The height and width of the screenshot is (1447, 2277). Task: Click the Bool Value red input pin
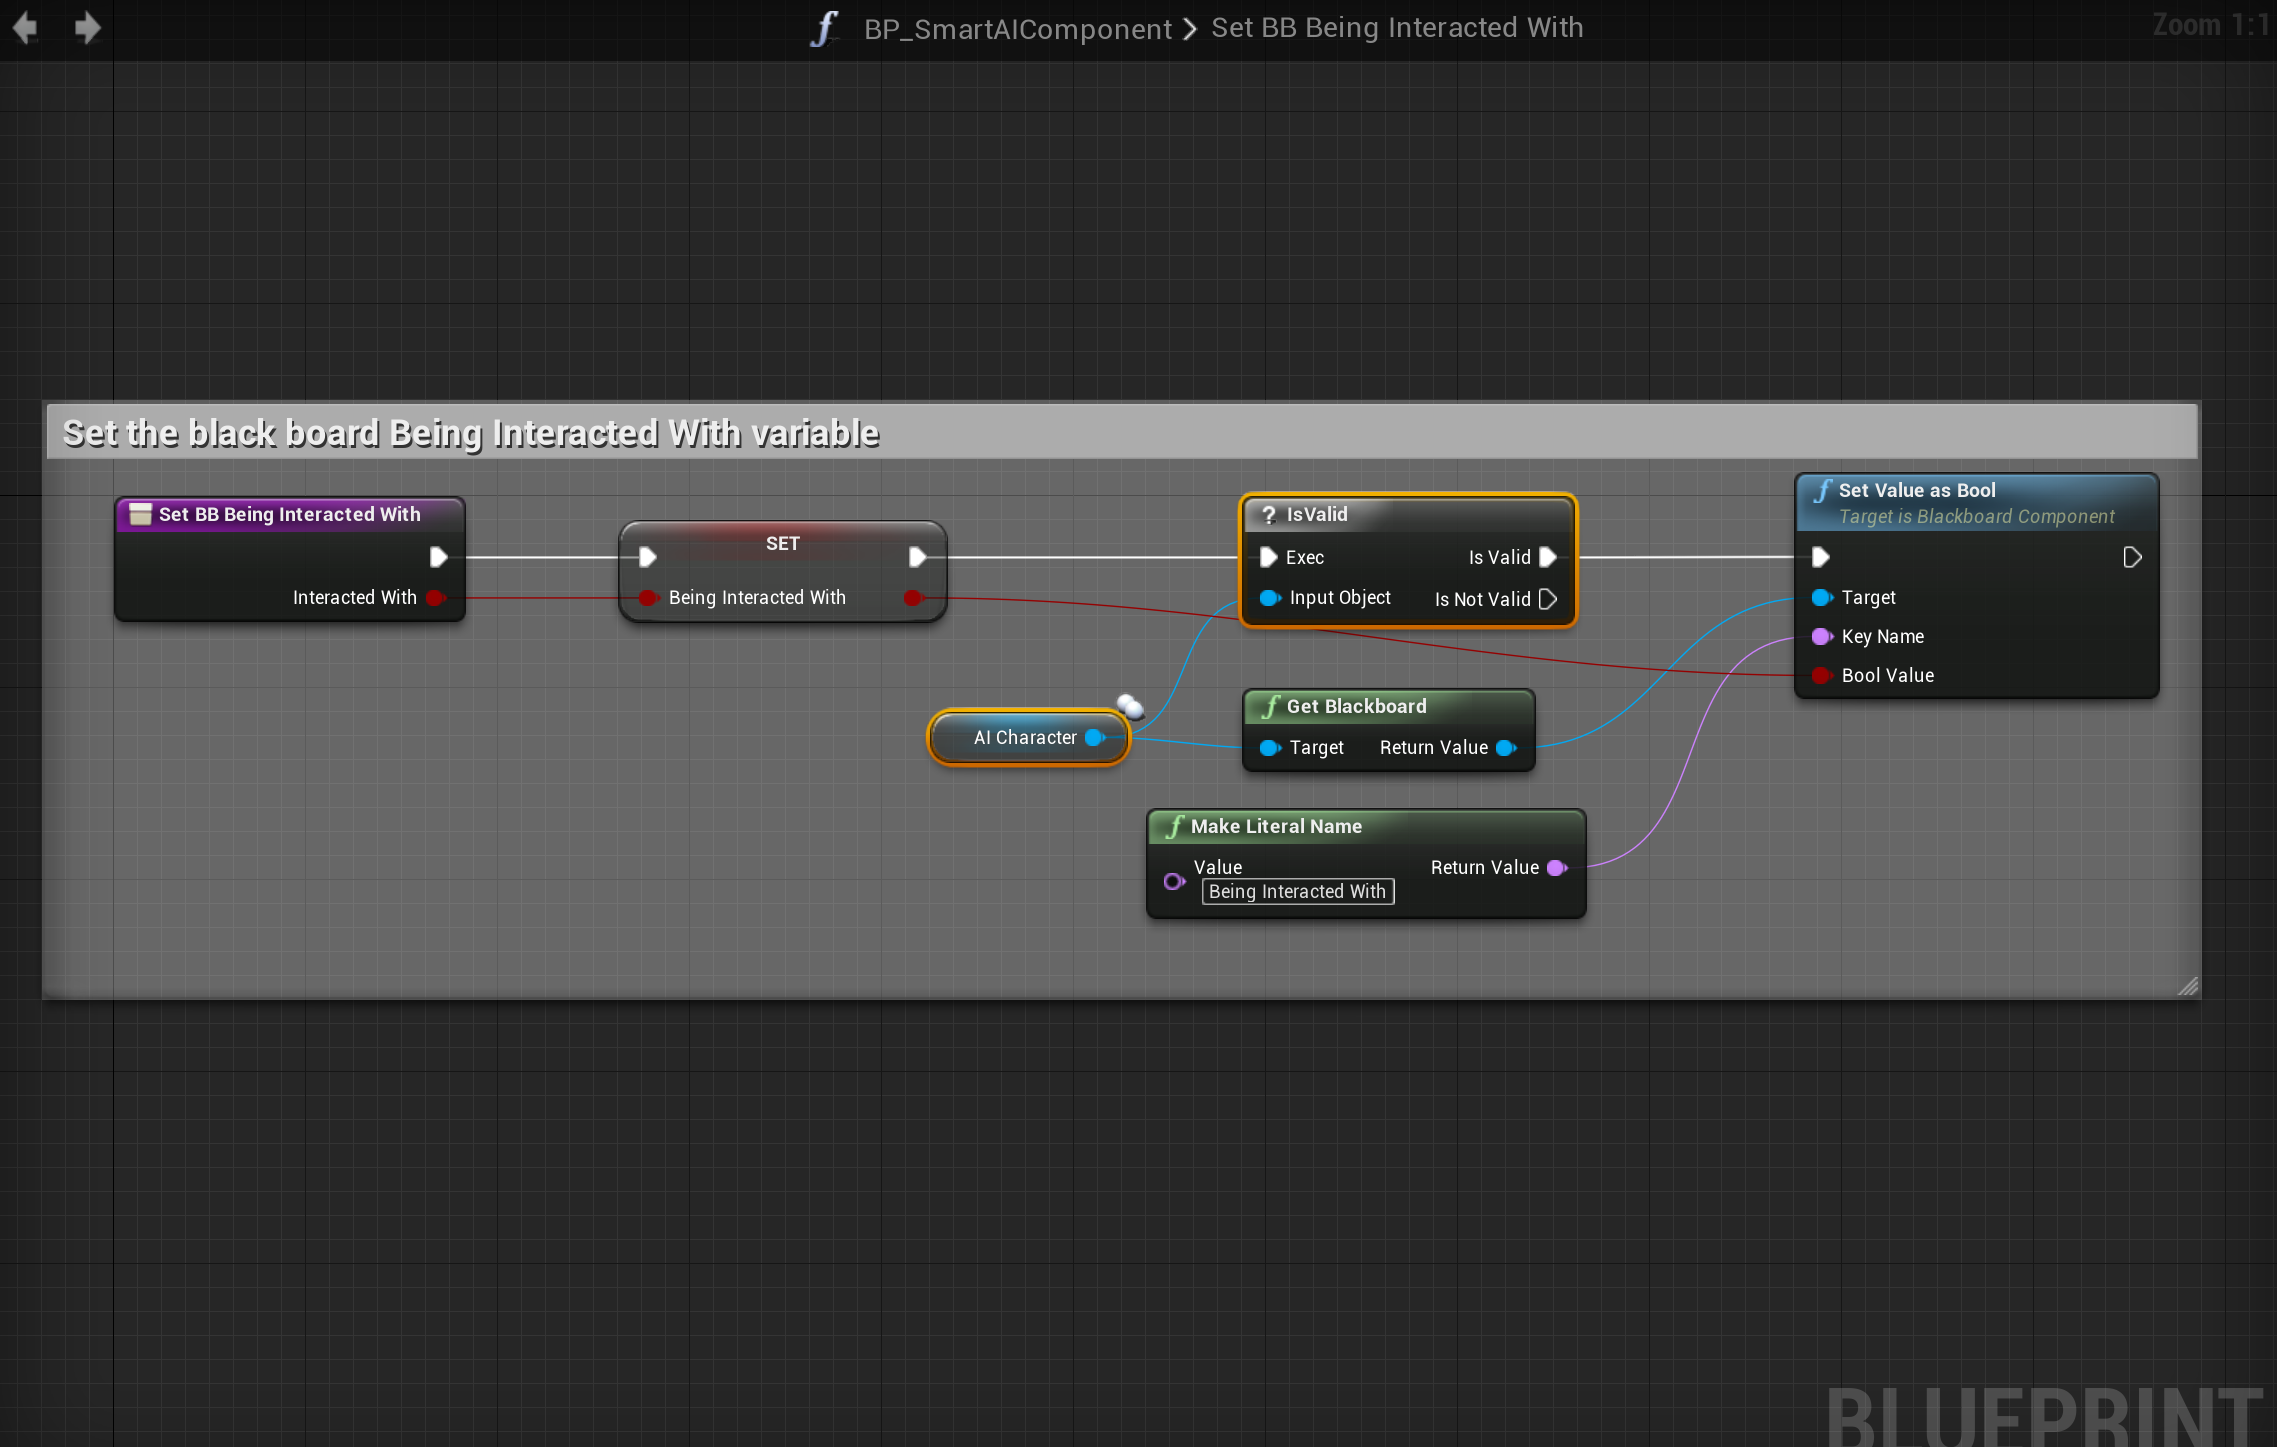pos(1821,676)
